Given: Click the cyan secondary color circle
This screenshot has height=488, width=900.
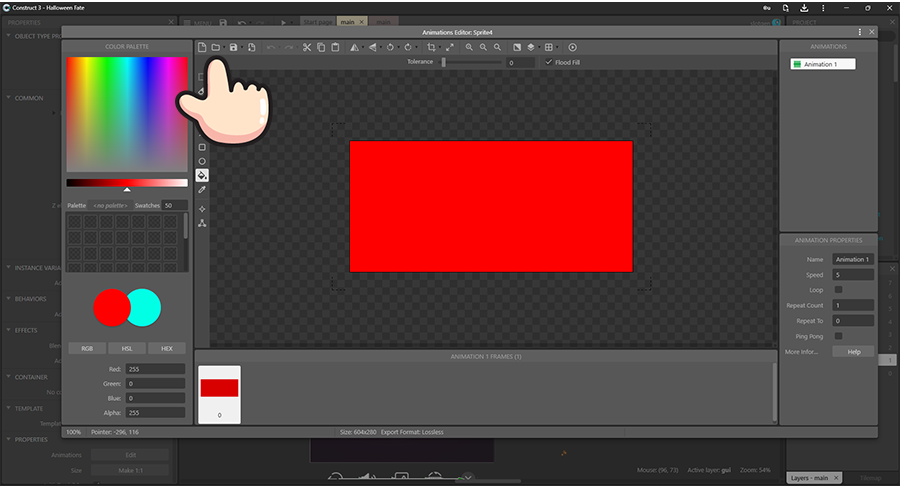Looking at the screenshot, I should coord(144,307).
